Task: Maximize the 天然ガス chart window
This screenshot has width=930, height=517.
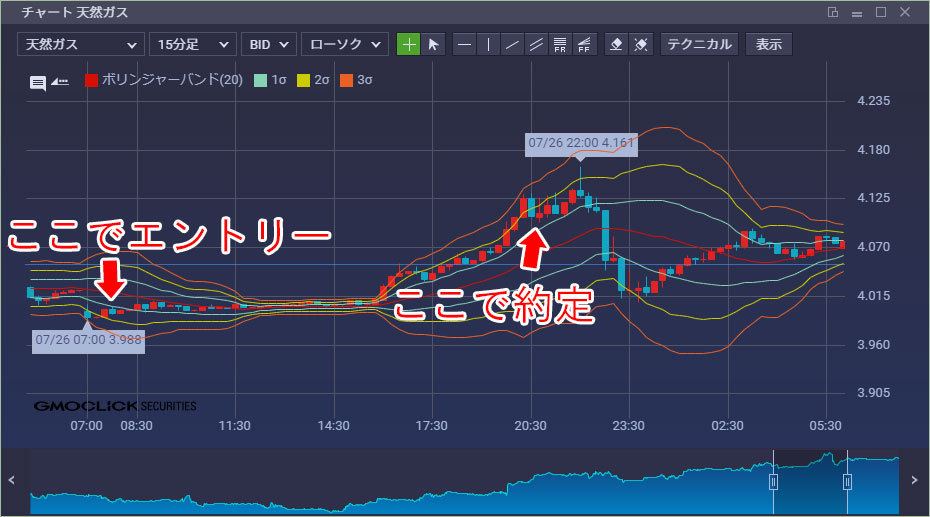Action: pyautogui.click(x=881, y=12)
